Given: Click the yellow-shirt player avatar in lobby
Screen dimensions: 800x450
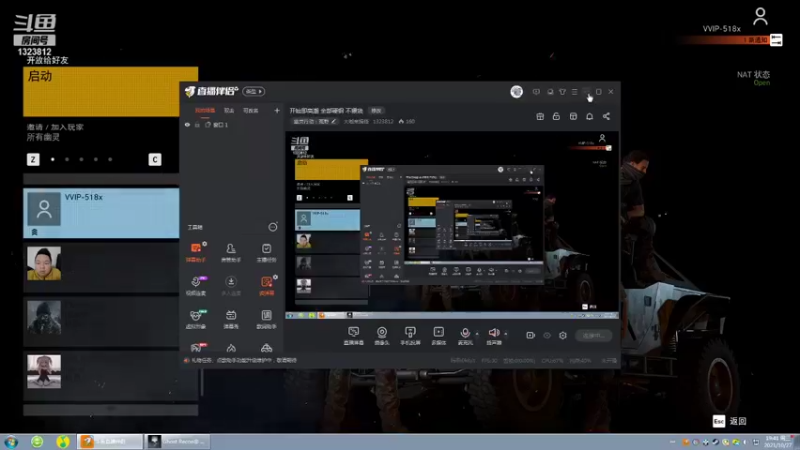Looking at the screenshot, I should [x=44, y=263].
